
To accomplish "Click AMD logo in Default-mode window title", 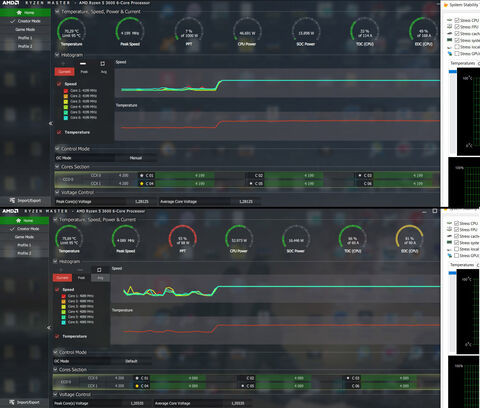I will click(11, 211).
